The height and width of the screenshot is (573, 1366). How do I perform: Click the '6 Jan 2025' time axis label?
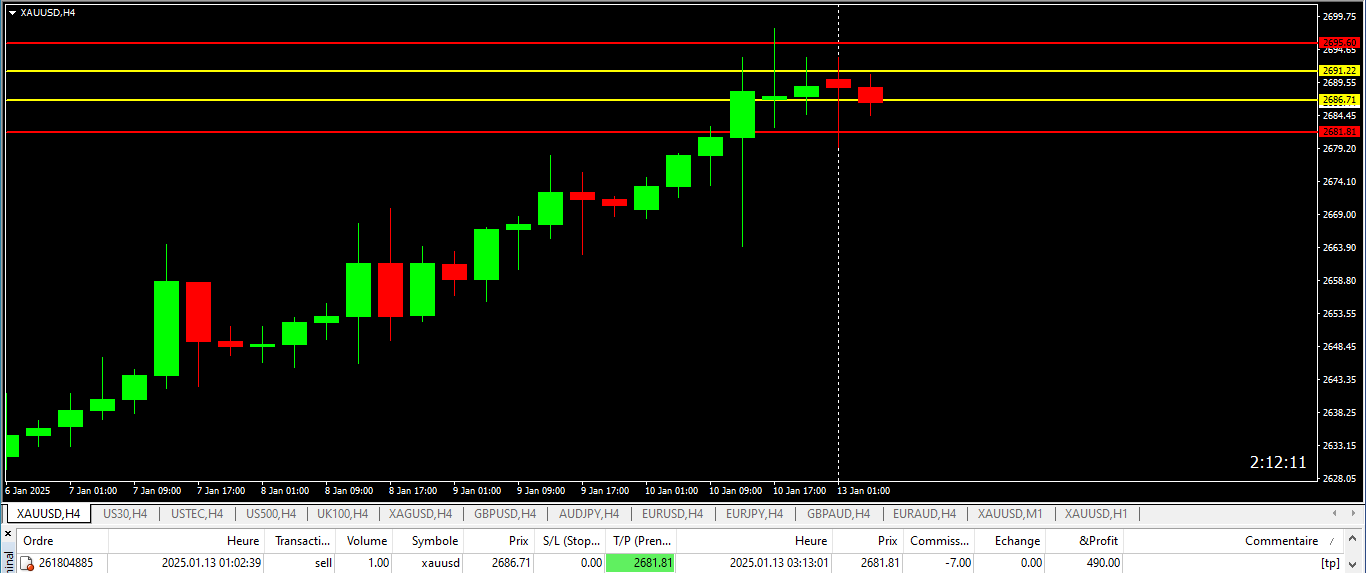[x=28, y=491]
